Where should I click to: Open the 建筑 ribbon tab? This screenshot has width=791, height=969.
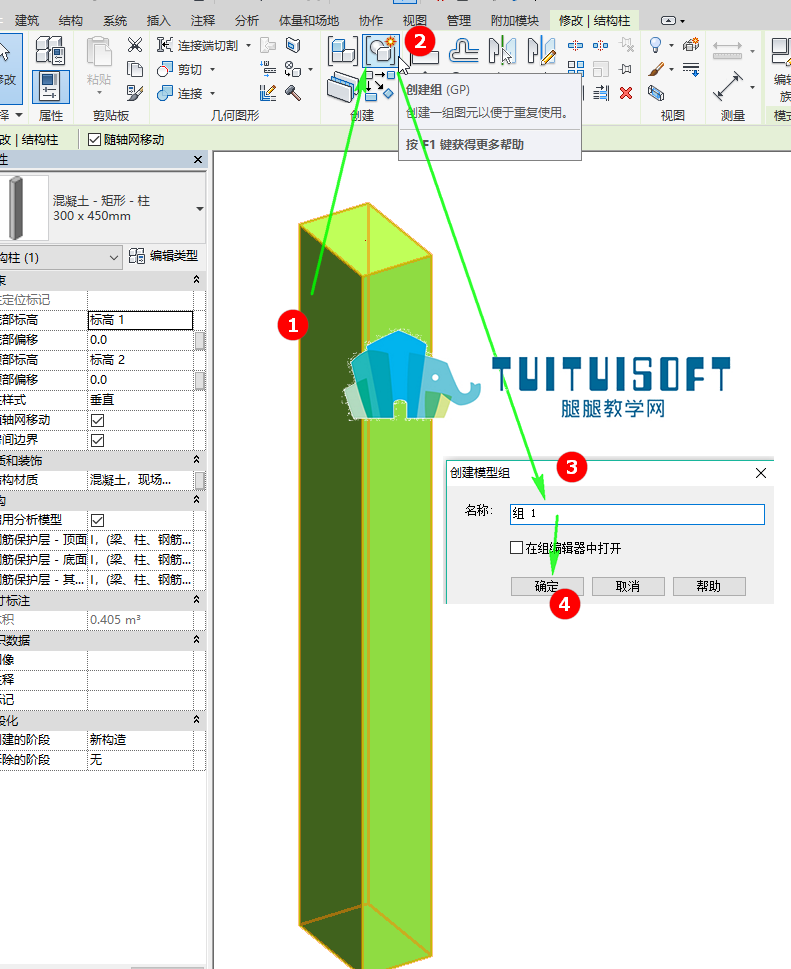pyautogui.click(x=27, y=20)
